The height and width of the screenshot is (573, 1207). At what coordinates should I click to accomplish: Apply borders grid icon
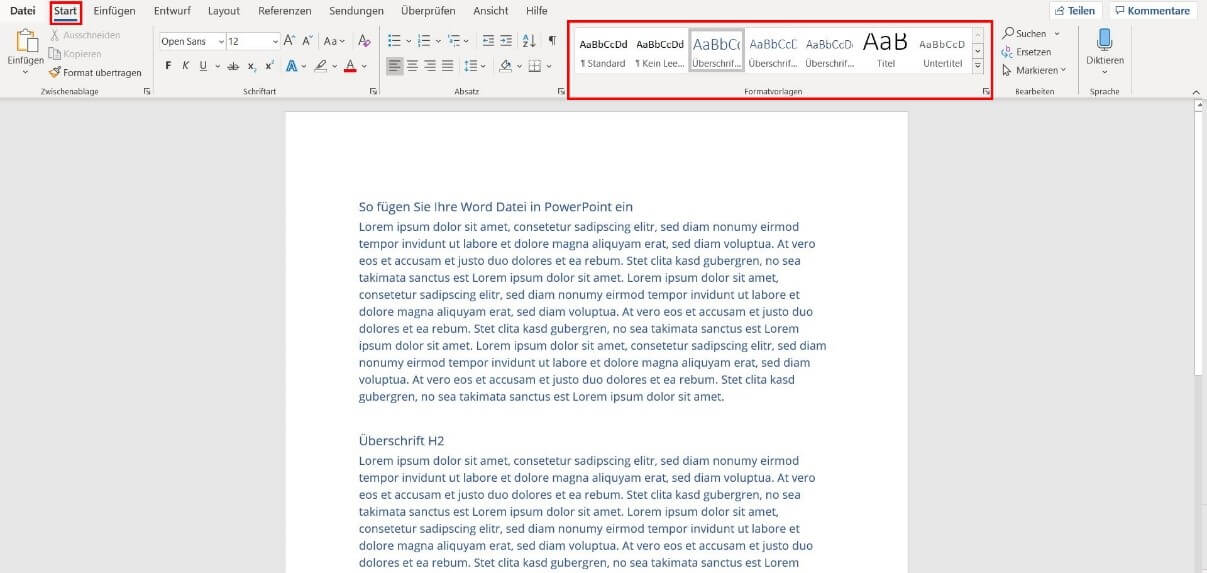click(x=535, y=66)
